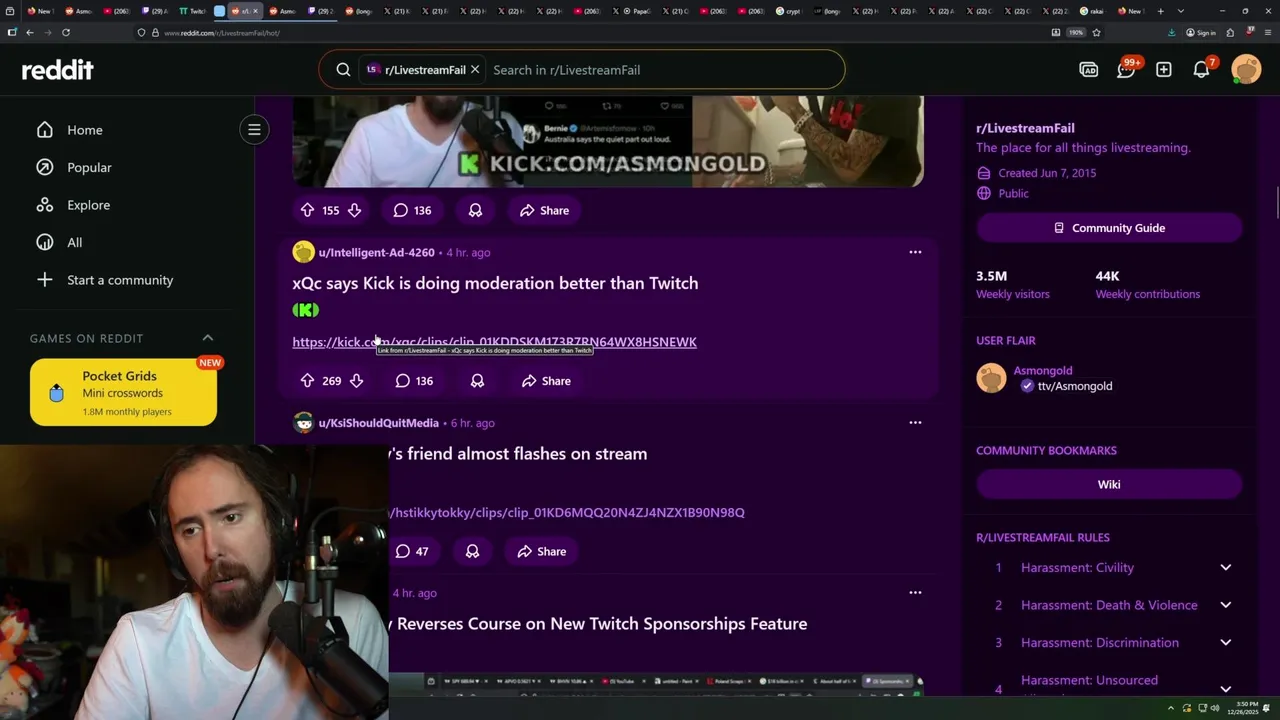Click the Asmongold user flair name
Image resolution: width=1280 pixels, height=720 pixels.
pyautogui.click(x=1042, y=370)
